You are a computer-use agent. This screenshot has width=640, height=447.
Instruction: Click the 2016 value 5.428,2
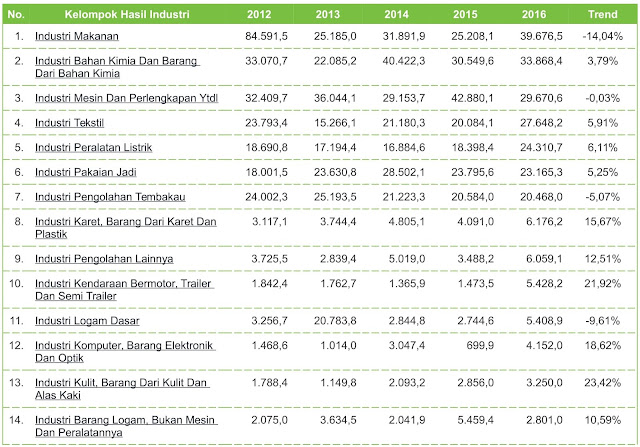coord(544,283)
